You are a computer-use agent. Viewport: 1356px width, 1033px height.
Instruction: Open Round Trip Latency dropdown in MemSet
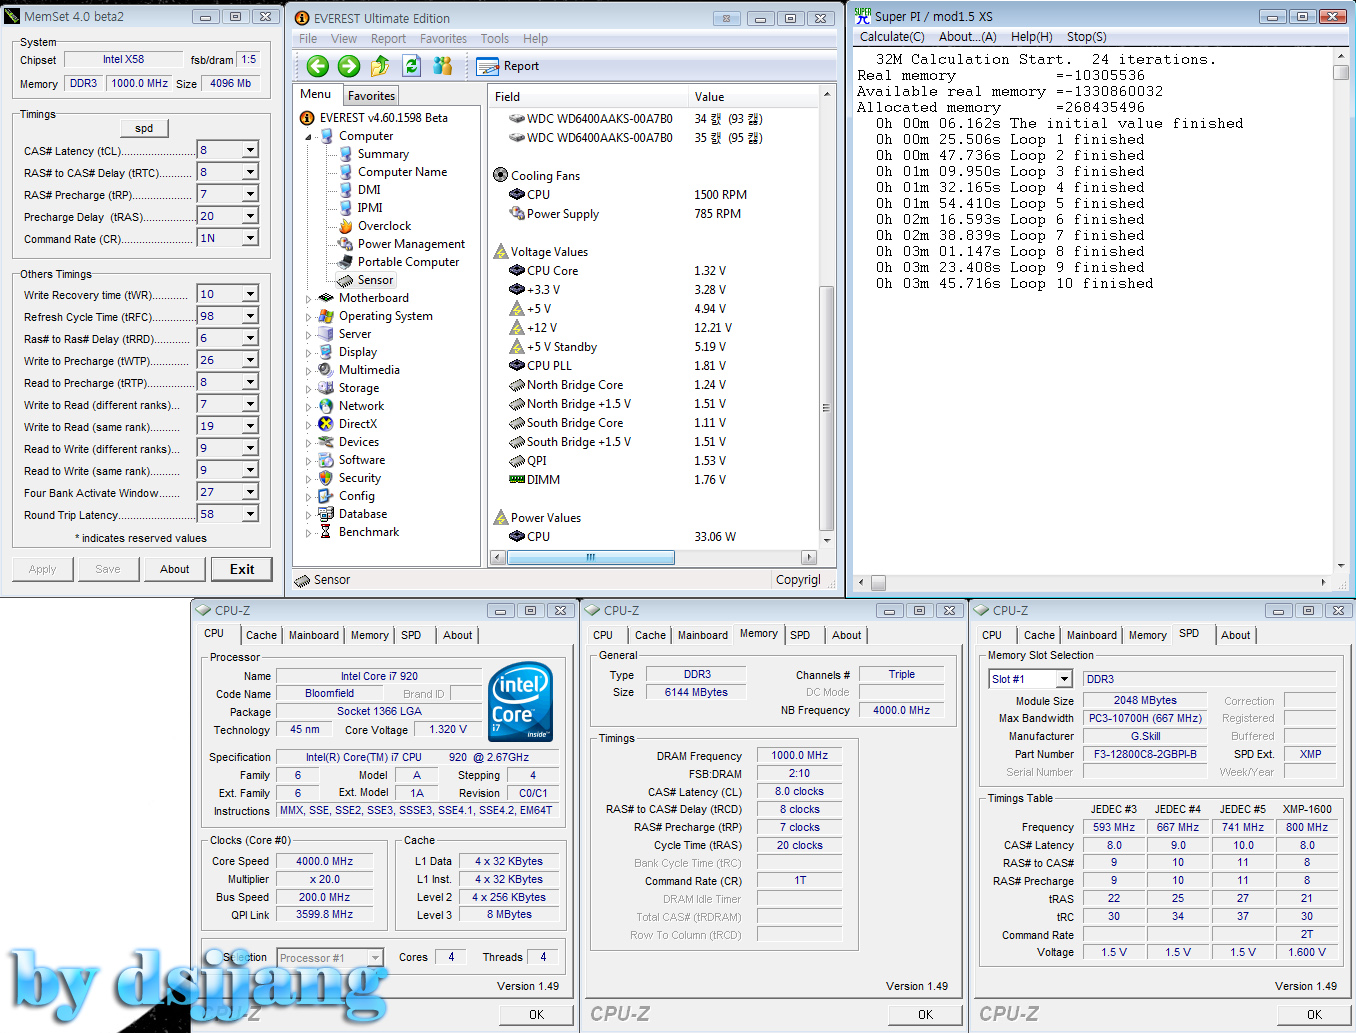pyautogui.click(x=250, y=514)
